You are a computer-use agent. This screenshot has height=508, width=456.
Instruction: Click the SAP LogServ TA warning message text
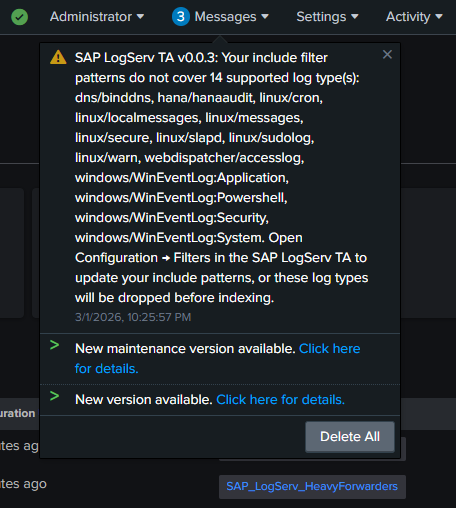click(222, 178)
